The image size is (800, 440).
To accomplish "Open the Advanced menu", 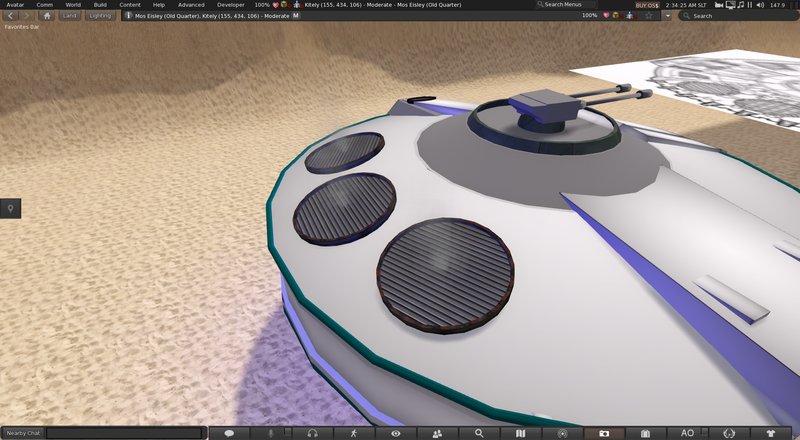I will 191,5.
